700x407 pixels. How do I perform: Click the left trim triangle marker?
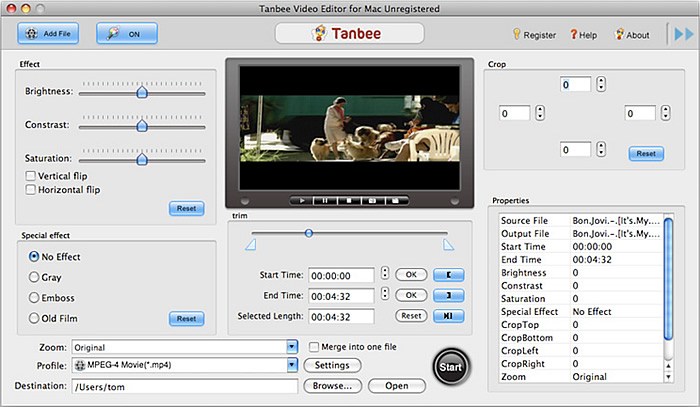[251, 245]
